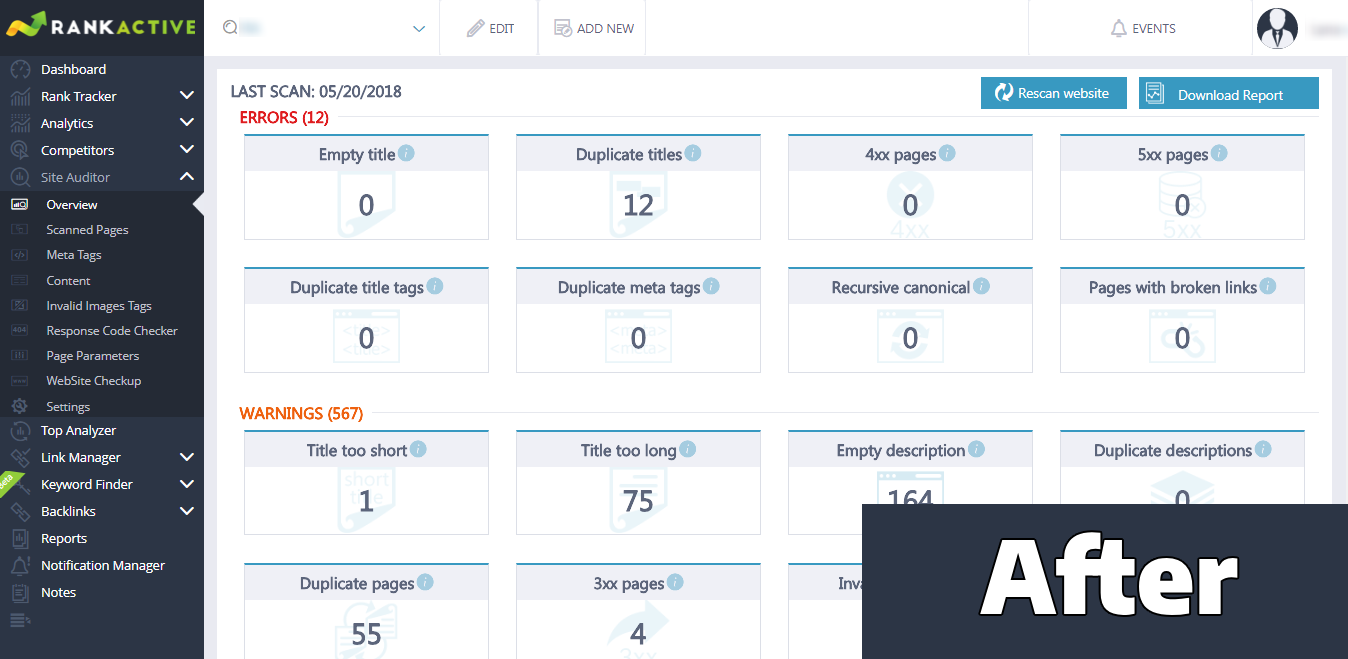This screenshot has height=659, width=1348.
Task: Click info icon next to Title too long
Action: click(x=687, y=449)
